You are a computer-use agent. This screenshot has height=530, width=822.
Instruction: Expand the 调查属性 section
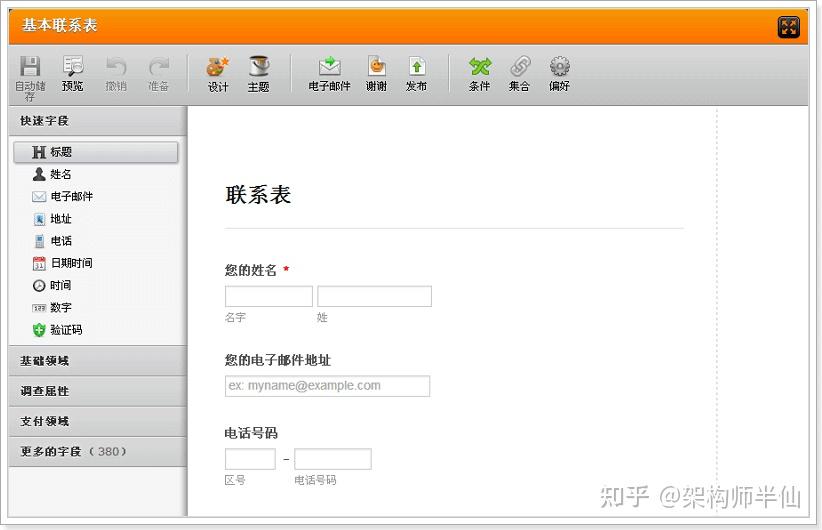(x=98, y=391)
